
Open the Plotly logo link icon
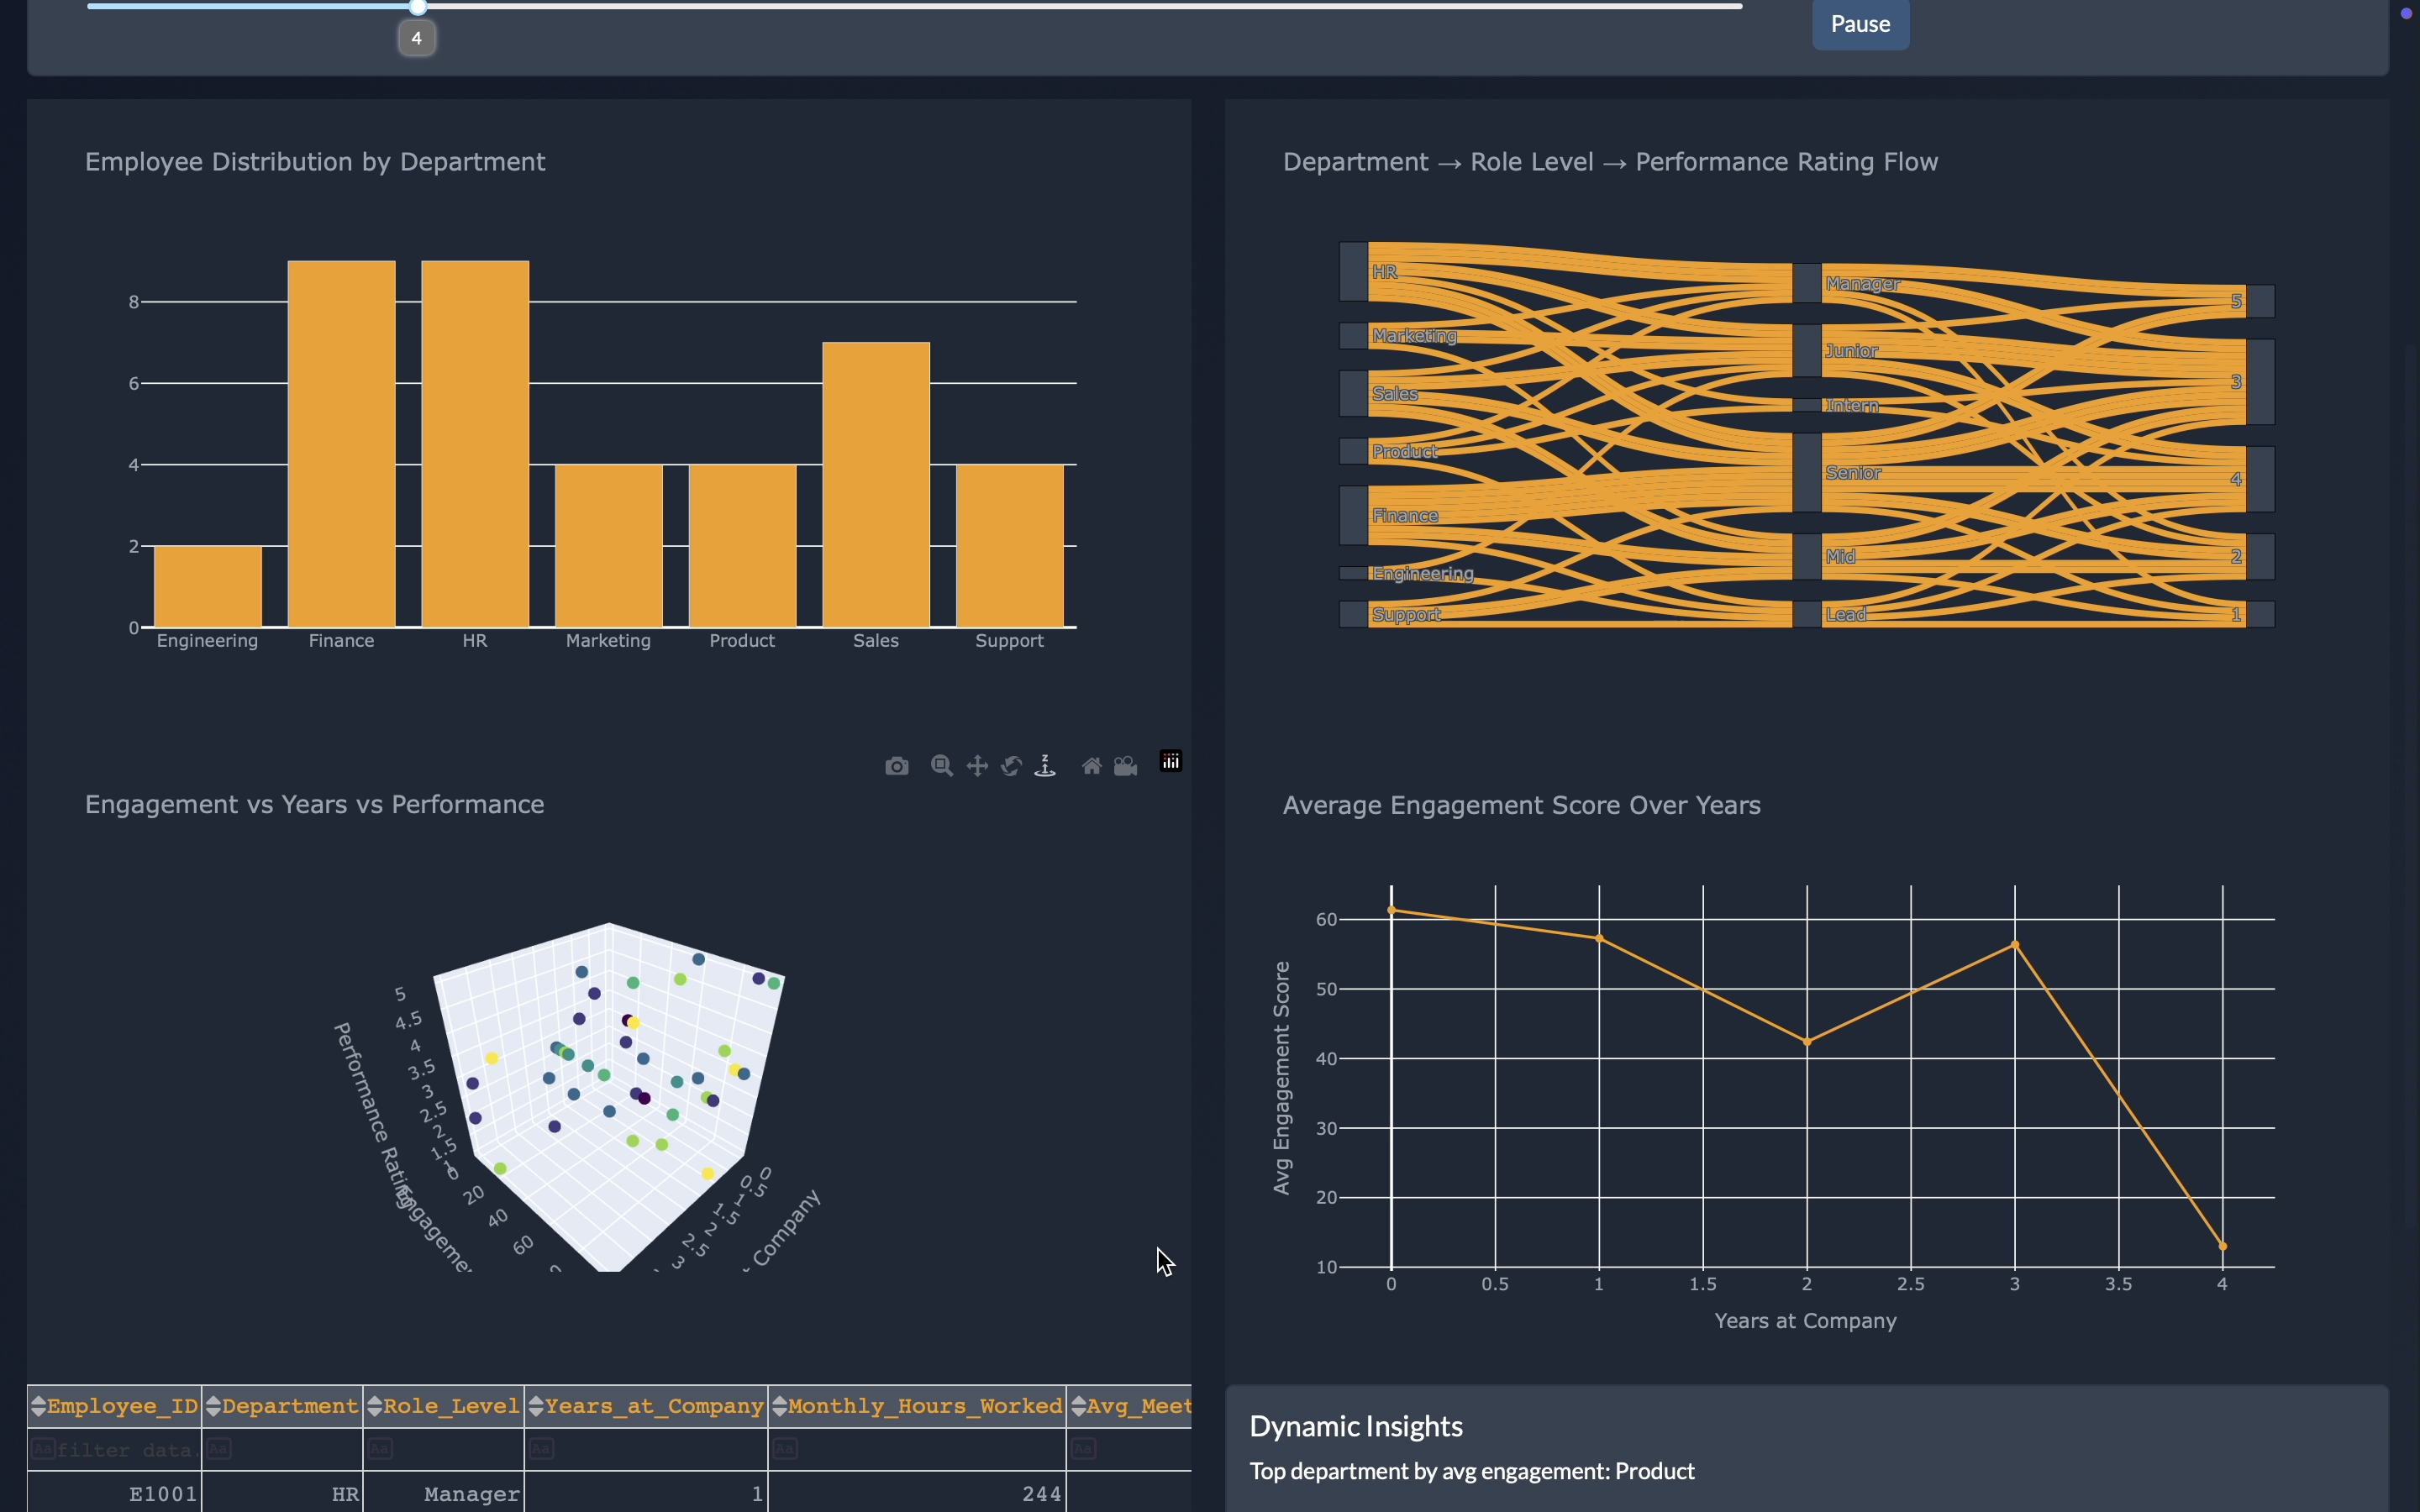coord(1170,762)
